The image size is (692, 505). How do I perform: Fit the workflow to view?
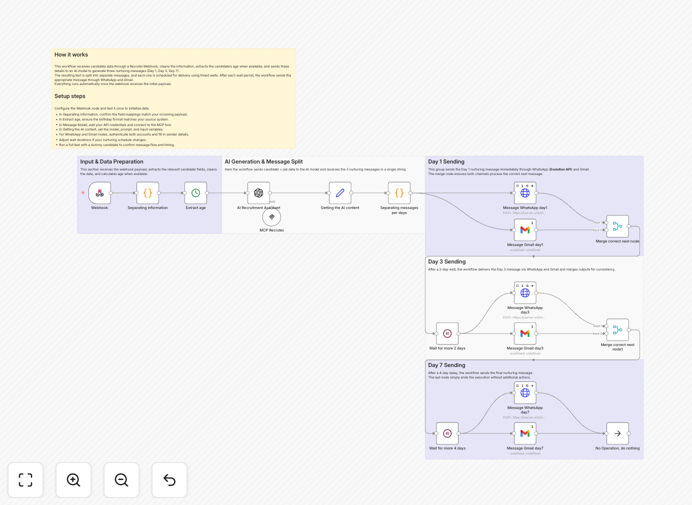(x=26, y=480)
